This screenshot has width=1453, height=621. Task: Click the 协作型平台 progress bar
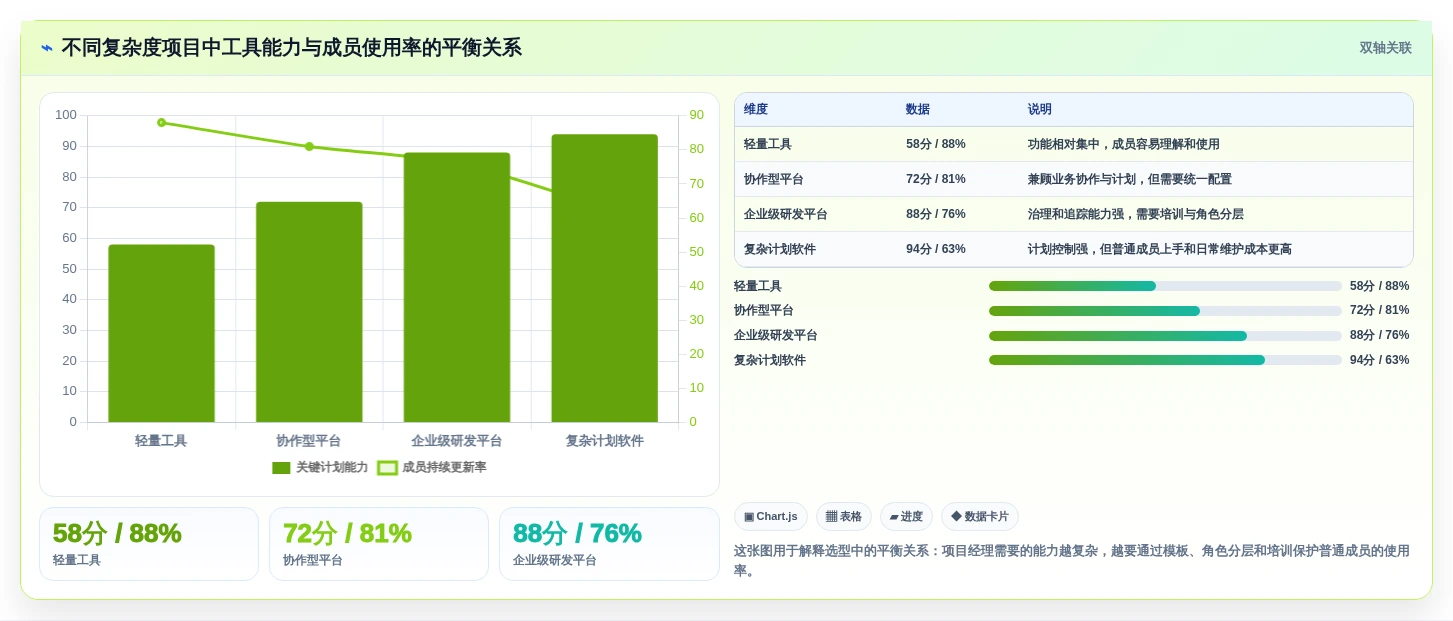point(1165,311)
